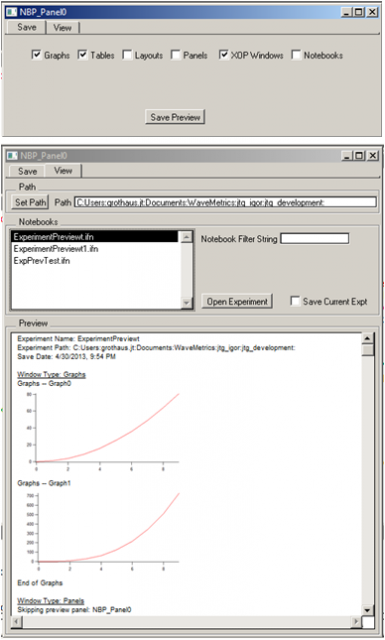Viewport: 385px width, 640px height.
Task: Click the preview horizontal scroll-right arrow
Action: tap(356, 622)
